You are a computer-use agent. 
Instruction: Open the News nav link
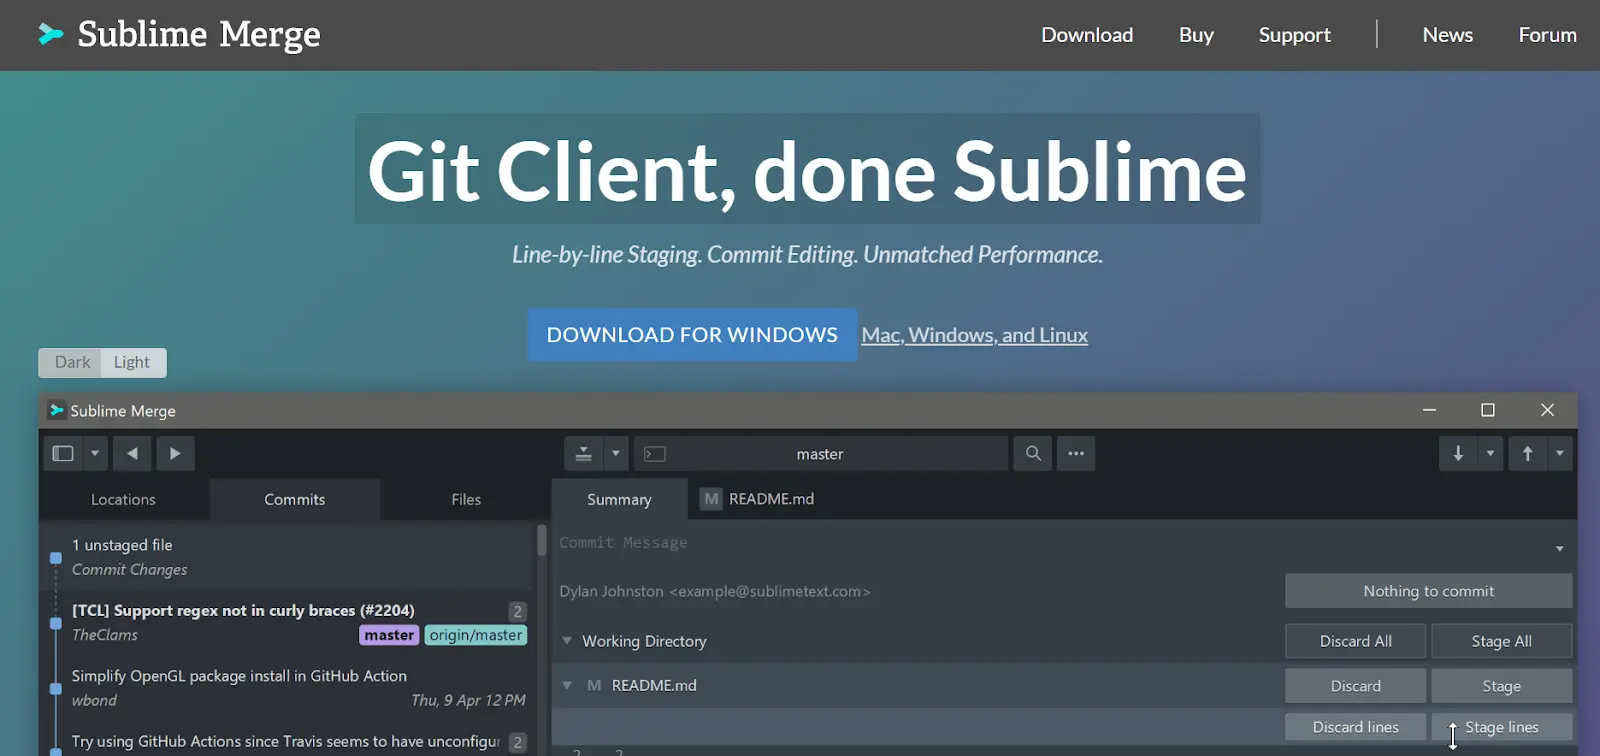(x=1447, y=35)
